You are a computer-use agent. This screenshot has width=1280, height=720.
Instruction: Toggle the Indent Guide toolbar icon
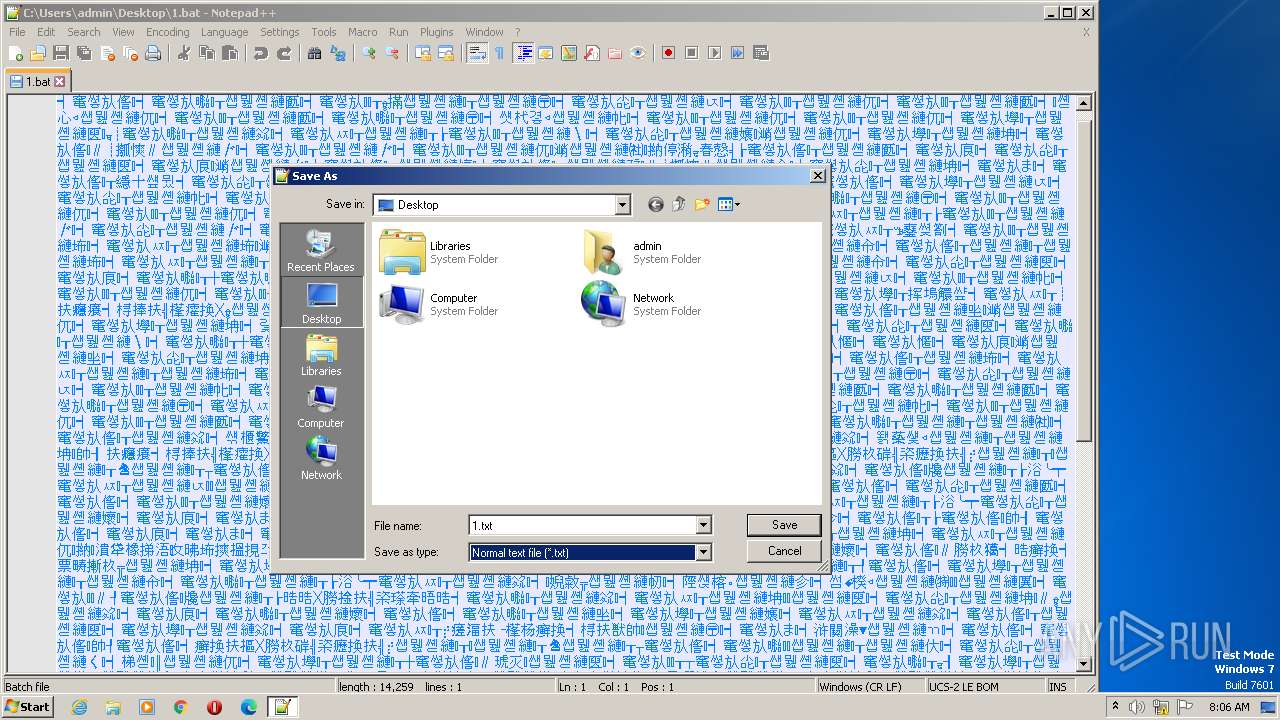click(x=523, y=53)
